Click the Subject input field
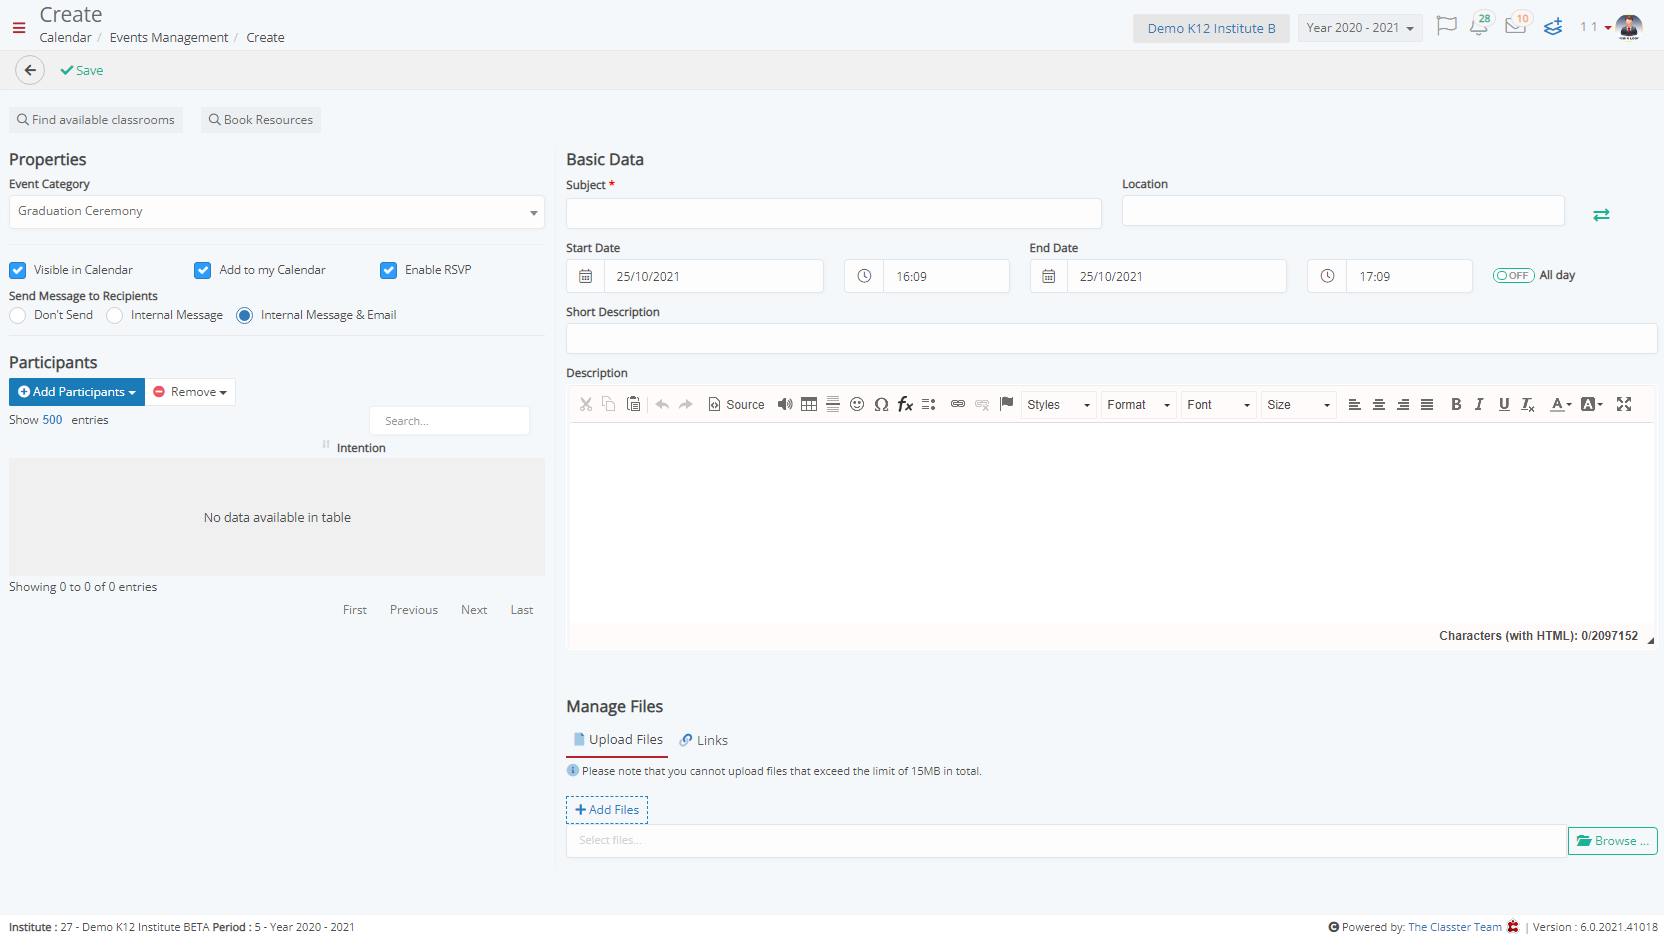 834,213
